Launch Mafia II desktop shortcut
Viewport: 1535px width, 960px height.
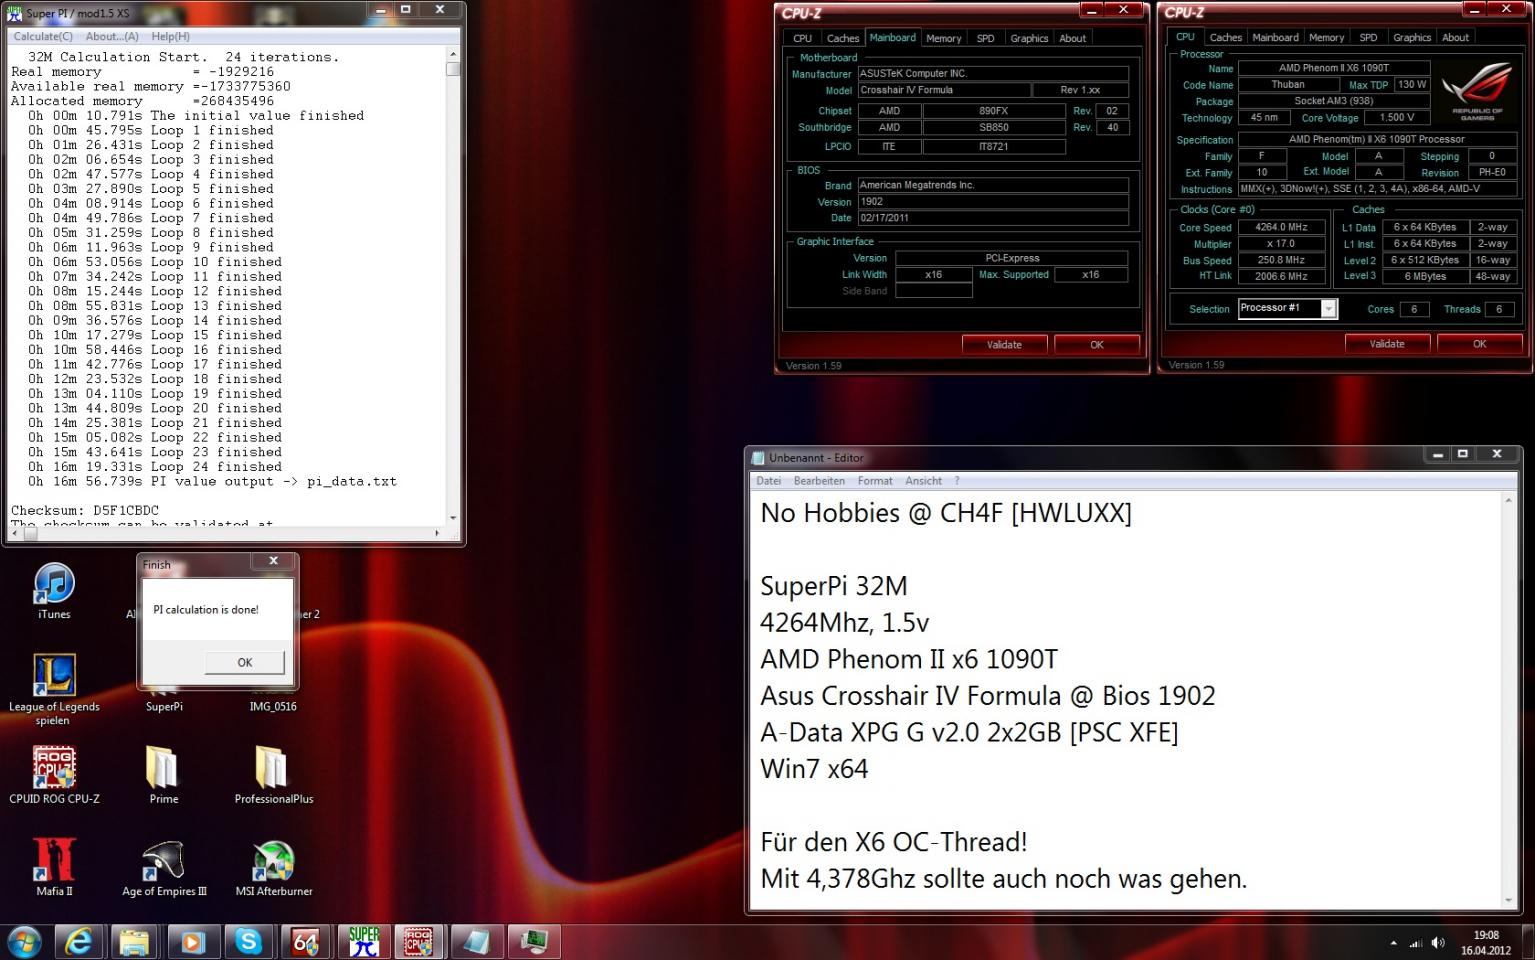click(x=54, y=867)
